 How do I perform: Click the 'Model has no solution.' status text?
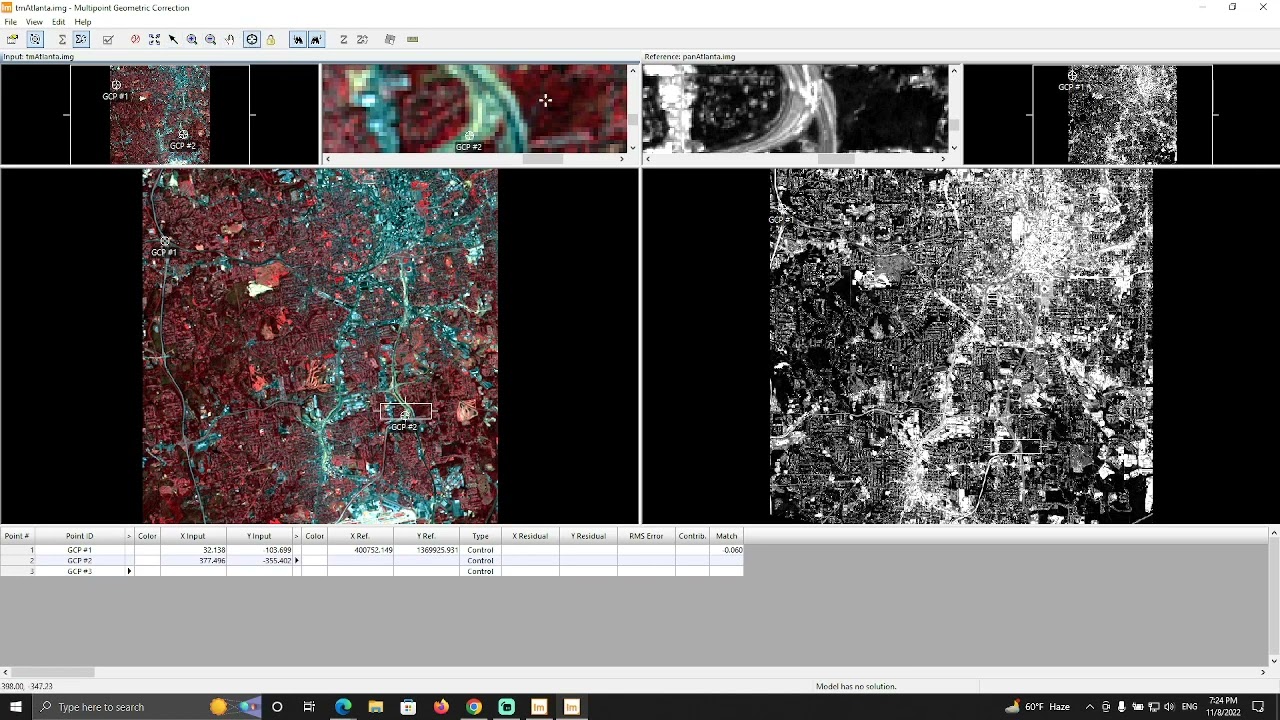[x=856, y=687]
